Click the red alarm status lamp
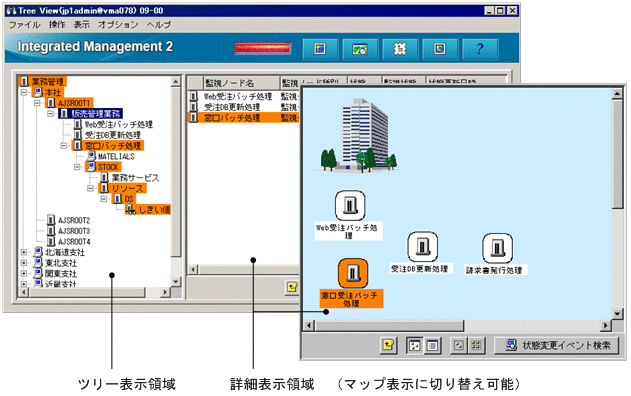 coord(262,49)
